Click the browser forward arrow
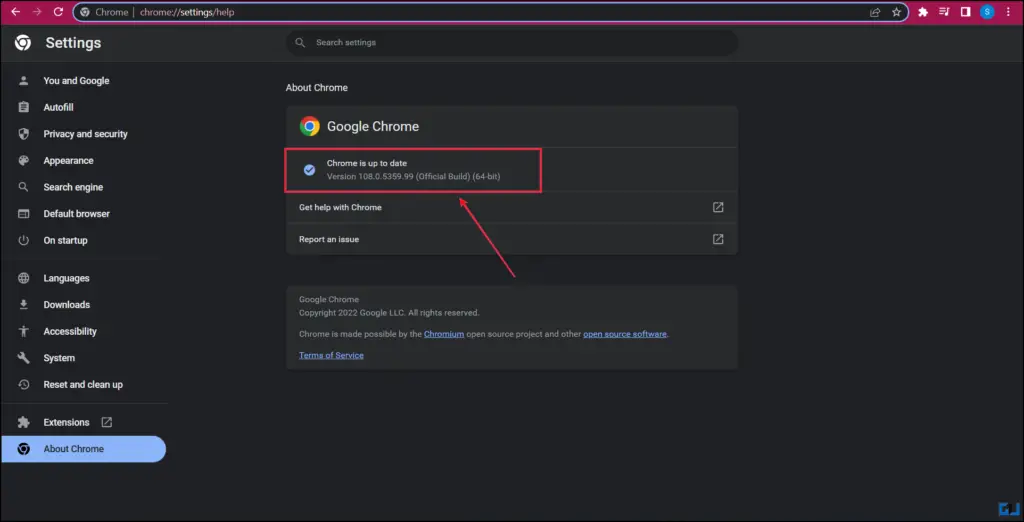 (37, 12)
